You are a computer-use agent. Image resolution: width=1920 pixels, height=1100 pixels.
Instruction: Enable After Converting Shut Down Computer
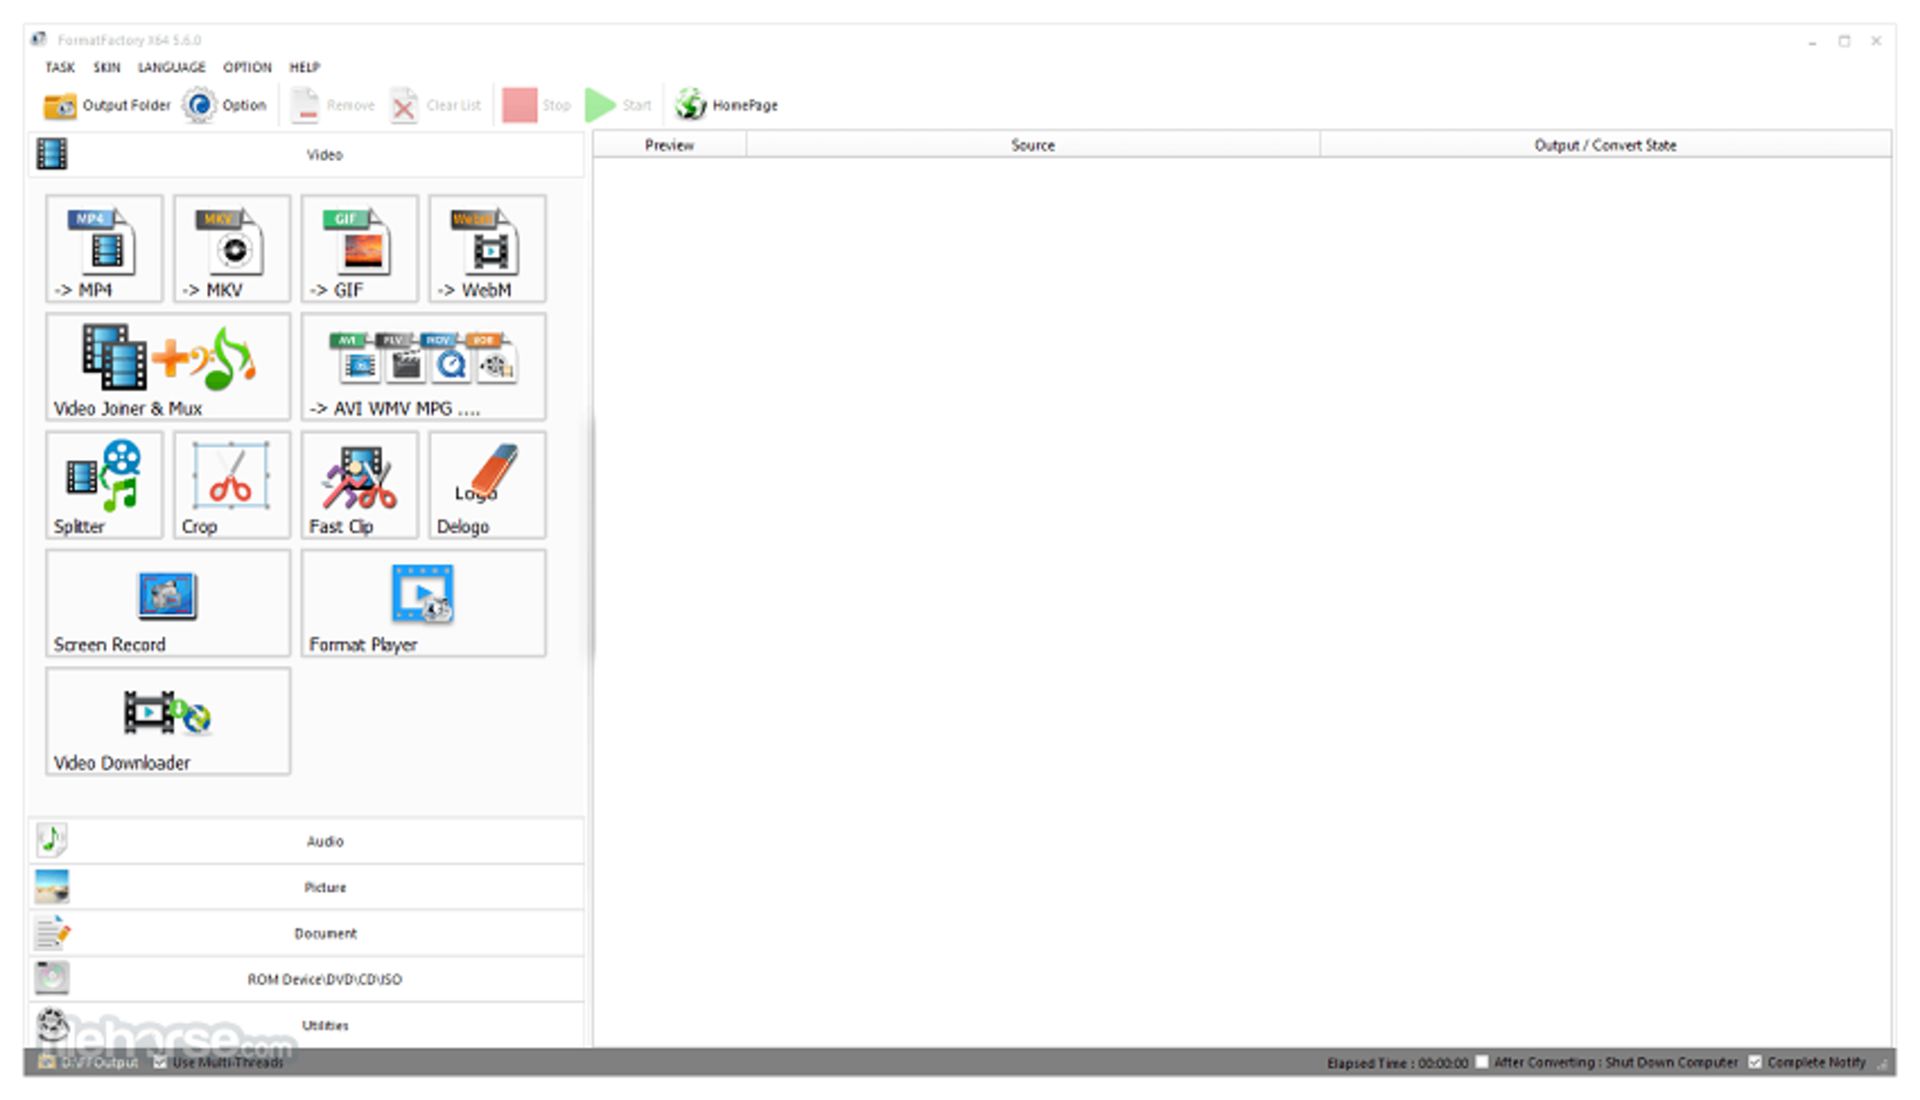pos(1482,1062)
